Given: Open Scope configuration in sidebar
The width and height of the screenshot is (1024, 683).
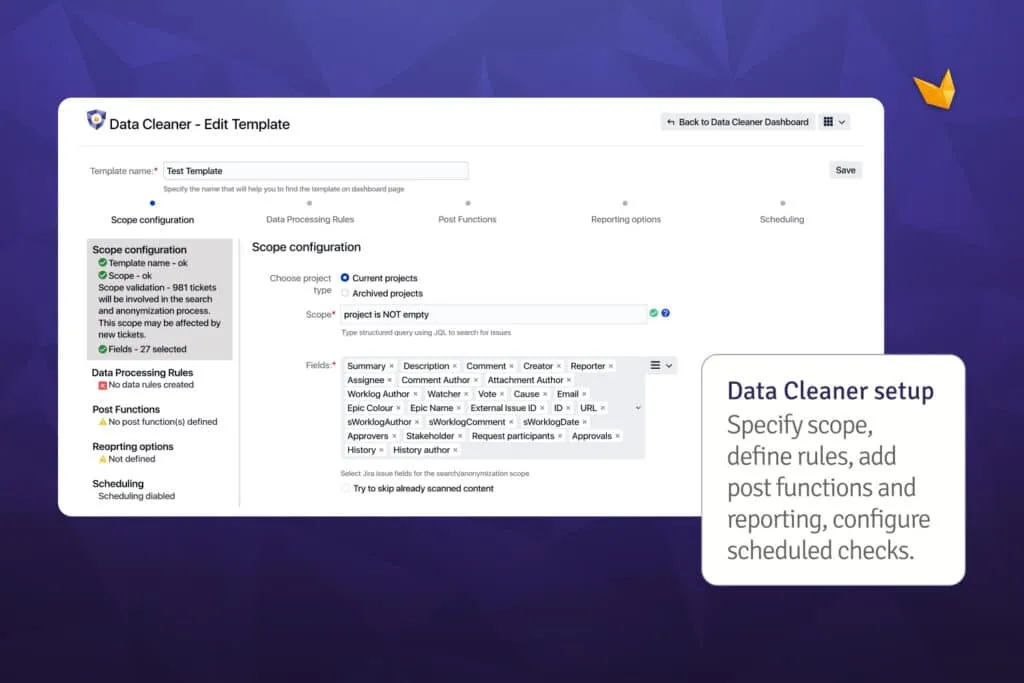Looking at the screenshot, I should coord(139,249).
